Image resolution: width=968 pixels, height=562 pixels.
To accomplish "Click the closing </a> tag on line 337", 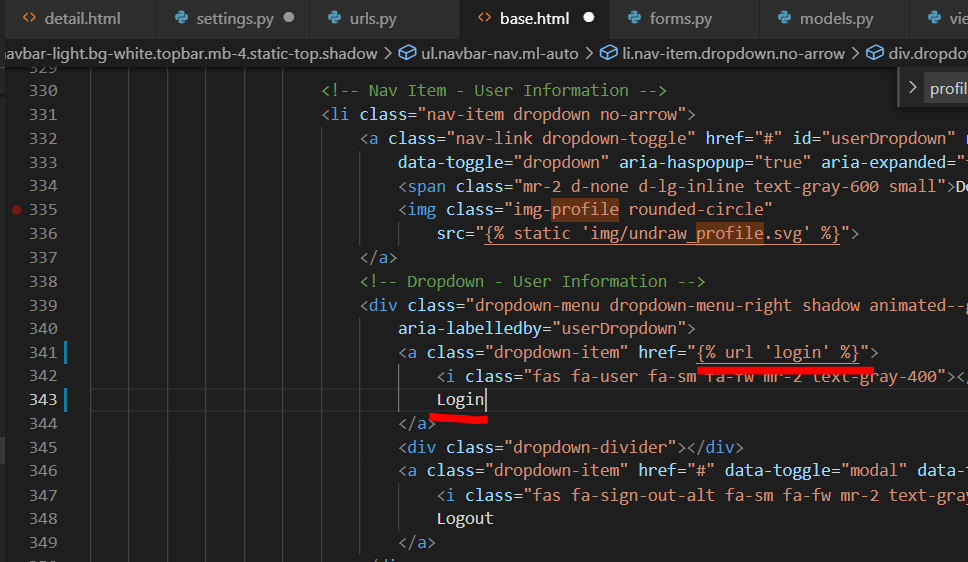I will click(x=378, y=258).
